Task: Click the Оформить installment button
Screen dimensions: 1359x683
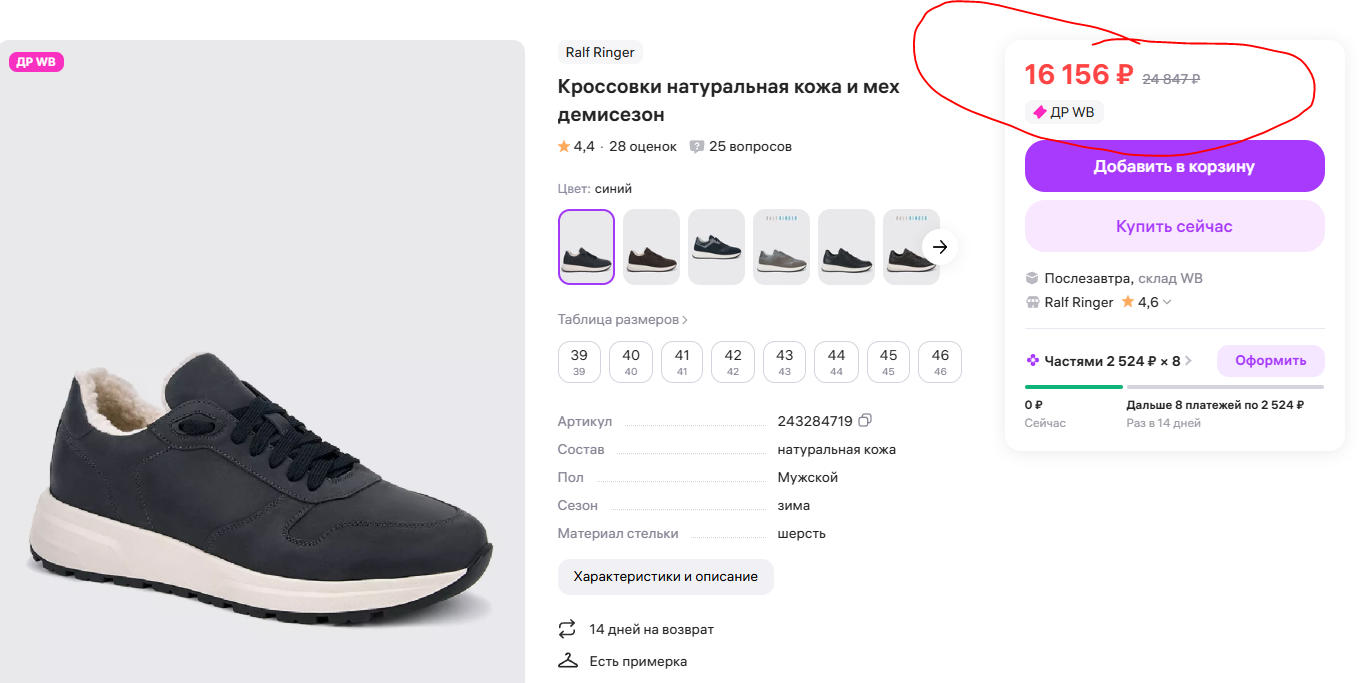Action: tap(1270, 361)
